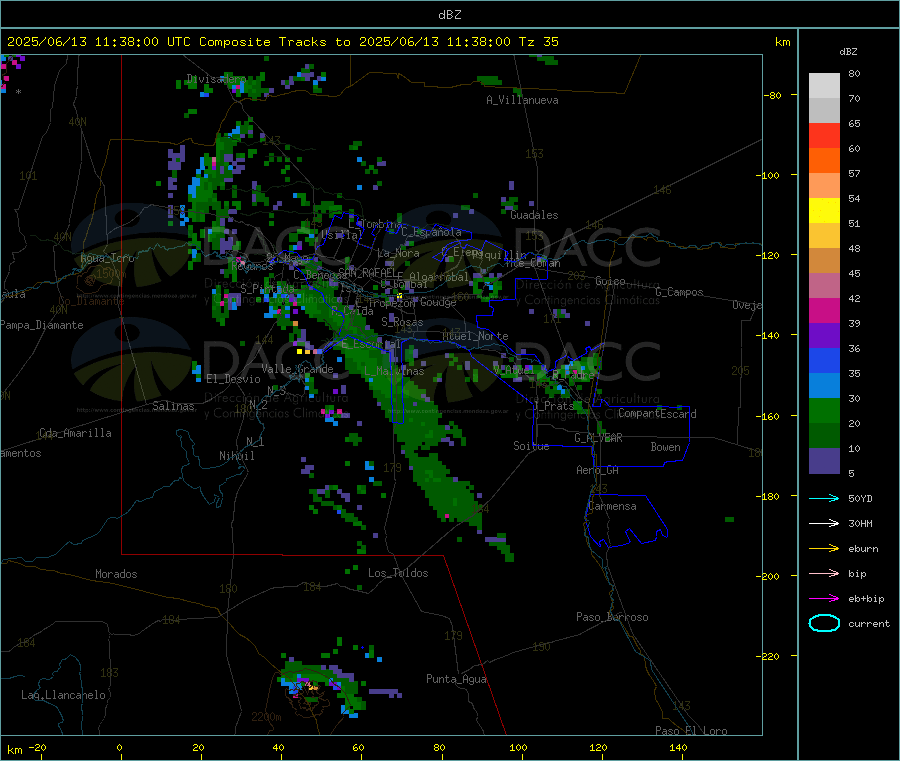Click the 'S_Rosas' place label
This screenshot has height=761, width=900.
[402, 323]
